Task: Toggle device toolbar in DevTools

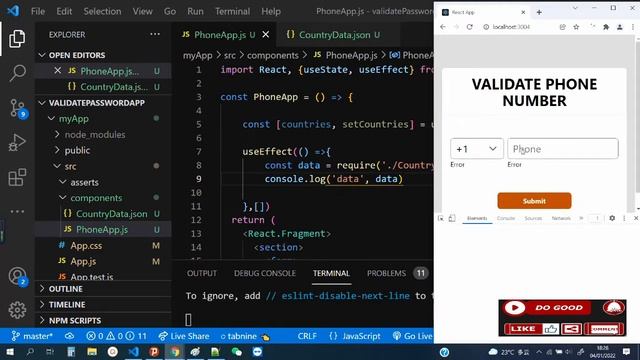Action: coord(452,218)
